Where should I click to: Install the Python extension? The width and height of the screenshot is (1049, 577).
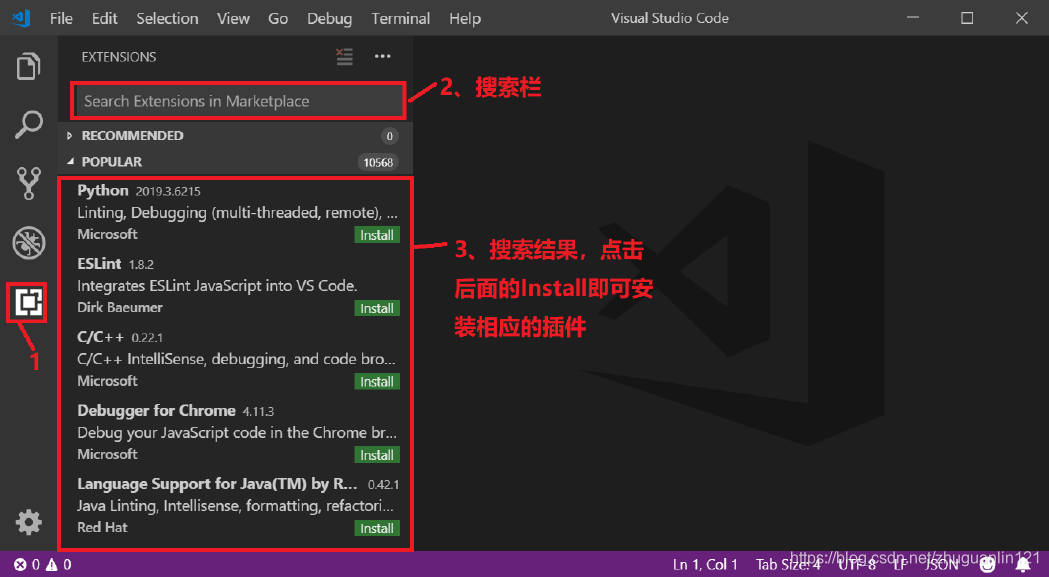(377, 234)
